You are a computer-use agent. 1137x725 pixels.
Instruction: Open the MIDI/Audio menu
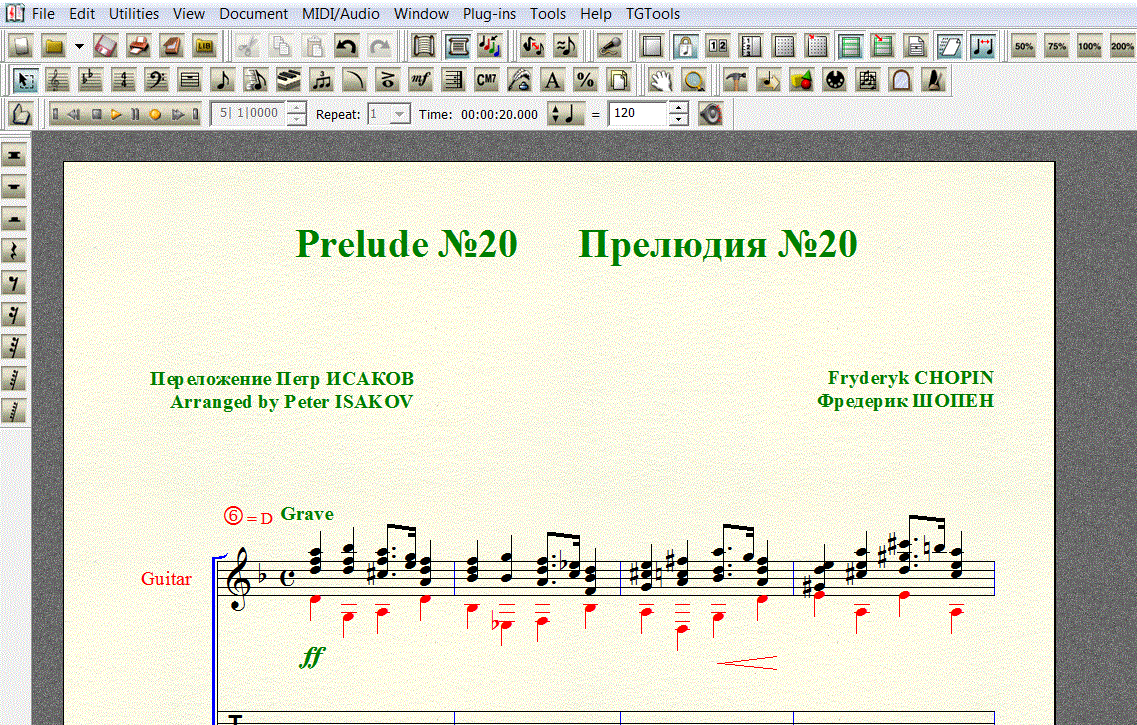340,14
